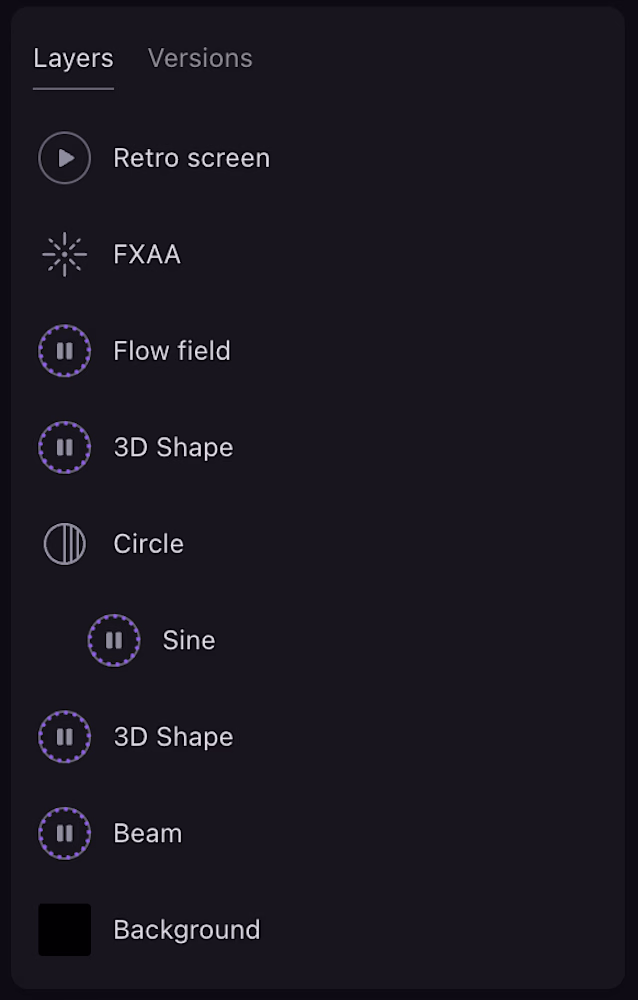Switch to the Versions tab
Image resolution: width=638 pixels, height=1000 pixels.
point(200,58)
